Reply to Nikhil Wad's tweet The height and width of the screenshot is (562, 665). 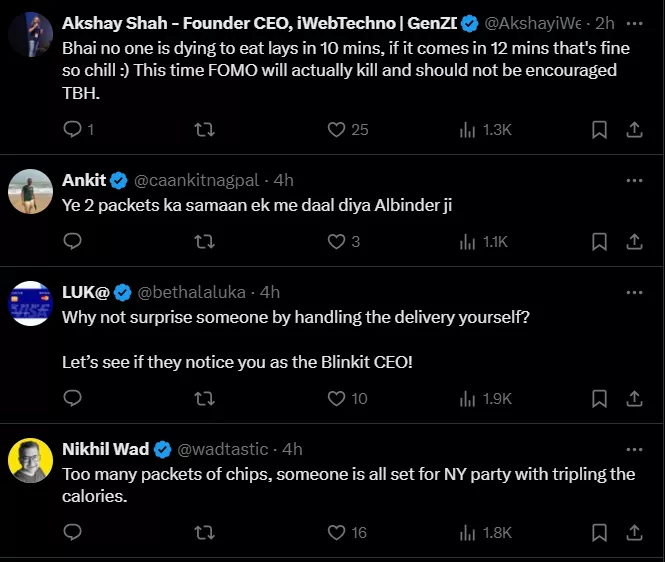pos(72,533)
